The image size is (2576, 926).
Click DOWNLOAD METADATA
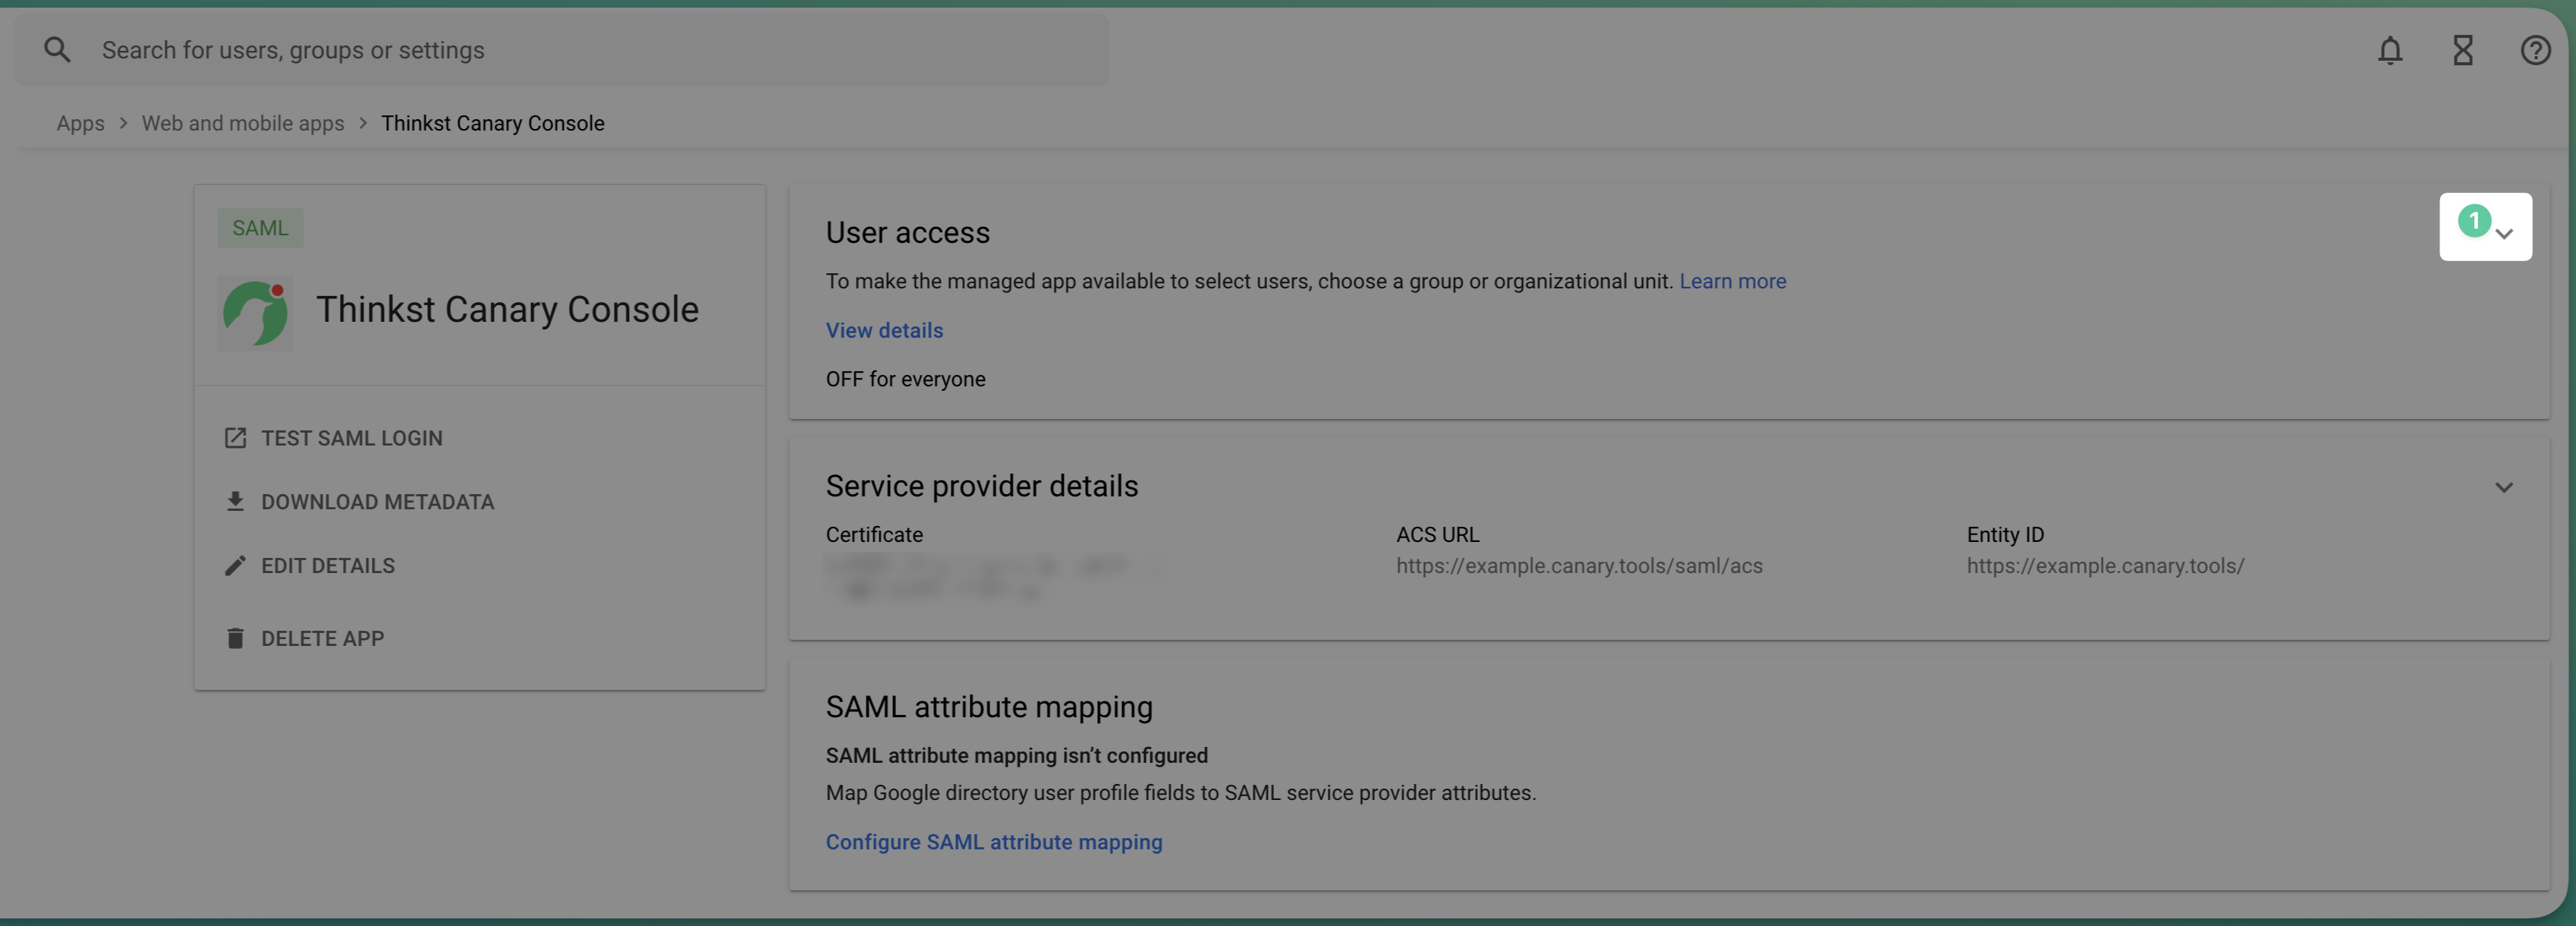(x=378, y=502)
